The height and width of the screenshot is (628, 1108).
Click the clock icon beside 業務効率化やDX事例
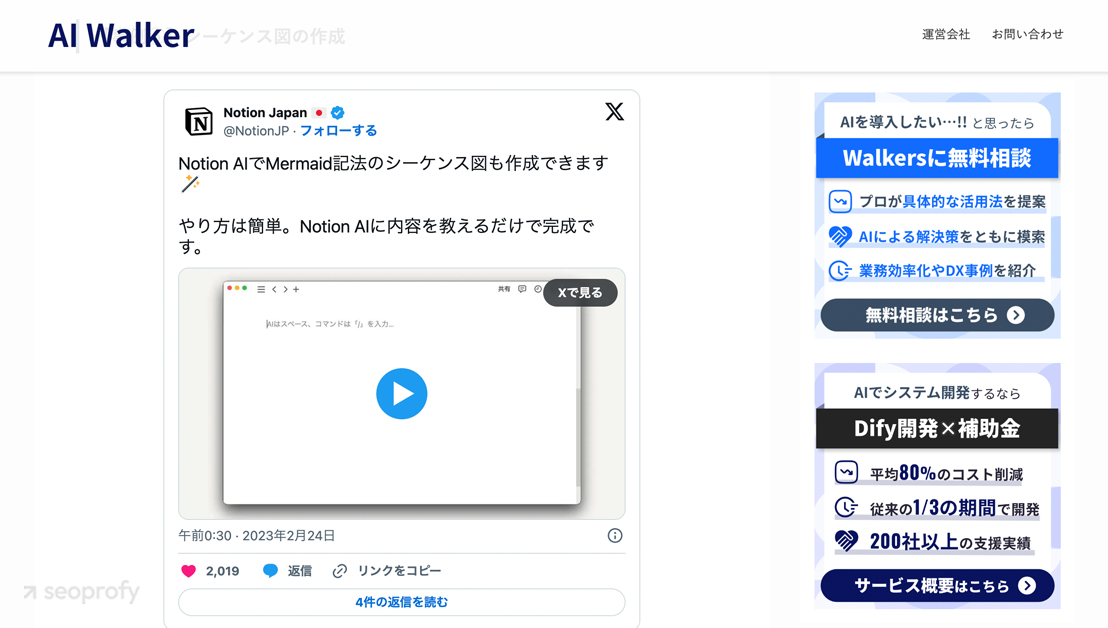(x=840, y=271)
